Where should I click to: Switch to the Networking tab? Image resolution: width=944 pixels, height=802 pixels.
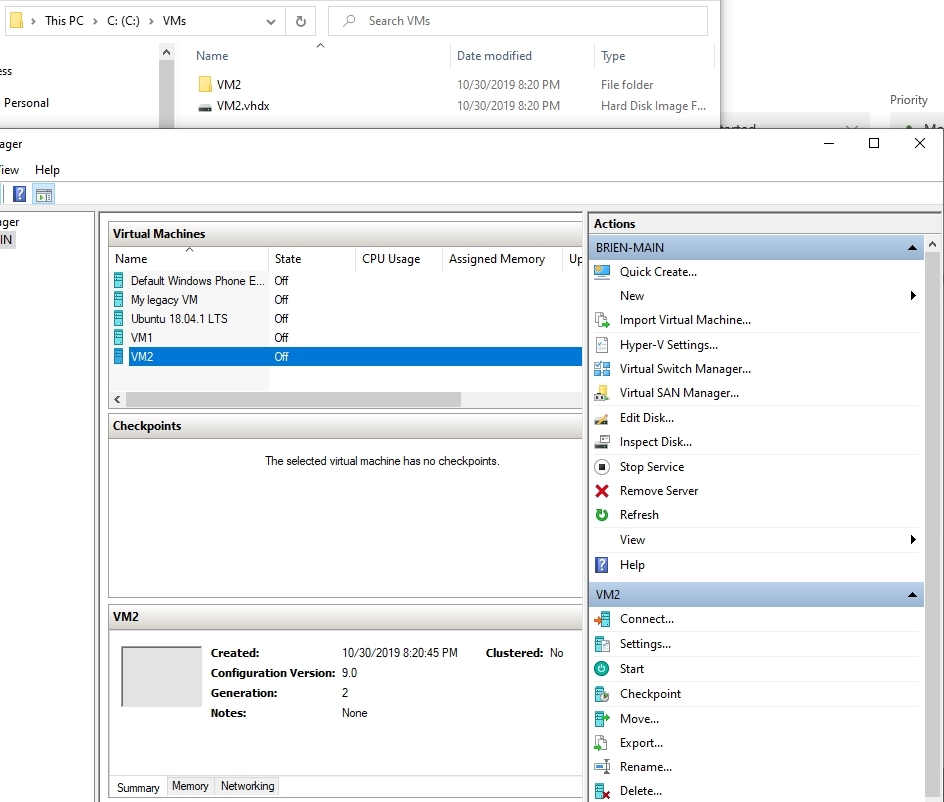click(247, 787)
